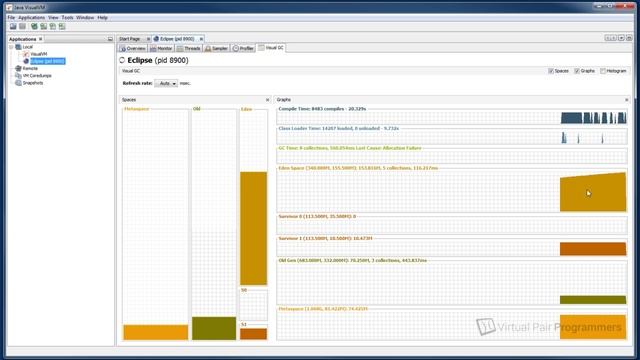
Task: Click the VisualVM application icon in tree
Action: (x=26, y=54)
